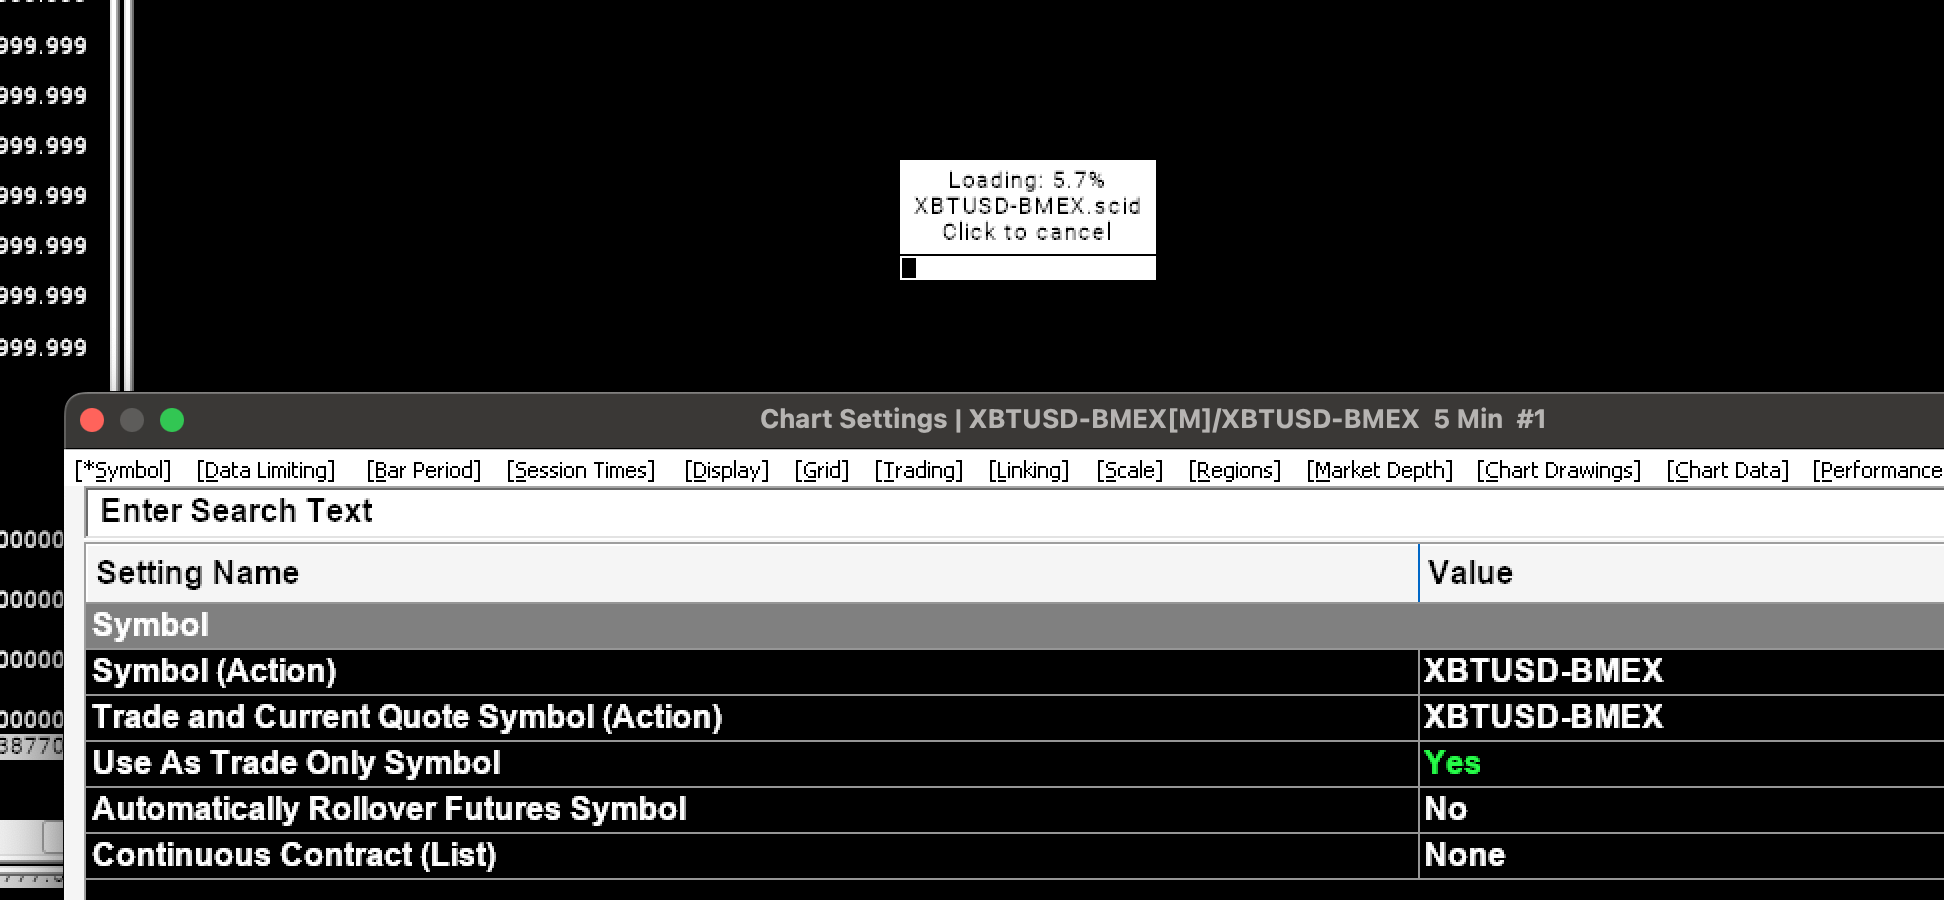Switch to the [Bar Period] tab
Image resolution: width=1944 pixels, height=900 pixels.
tap(423, 470)
